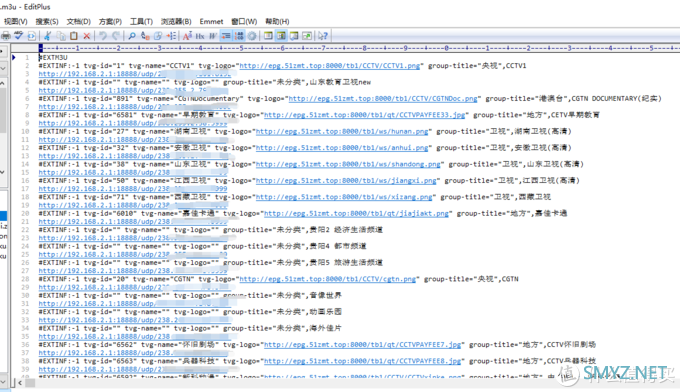Toggle the third window-panel toolbar icon
680x392 pixels.
pyautogui.click(x=294, y=36)
